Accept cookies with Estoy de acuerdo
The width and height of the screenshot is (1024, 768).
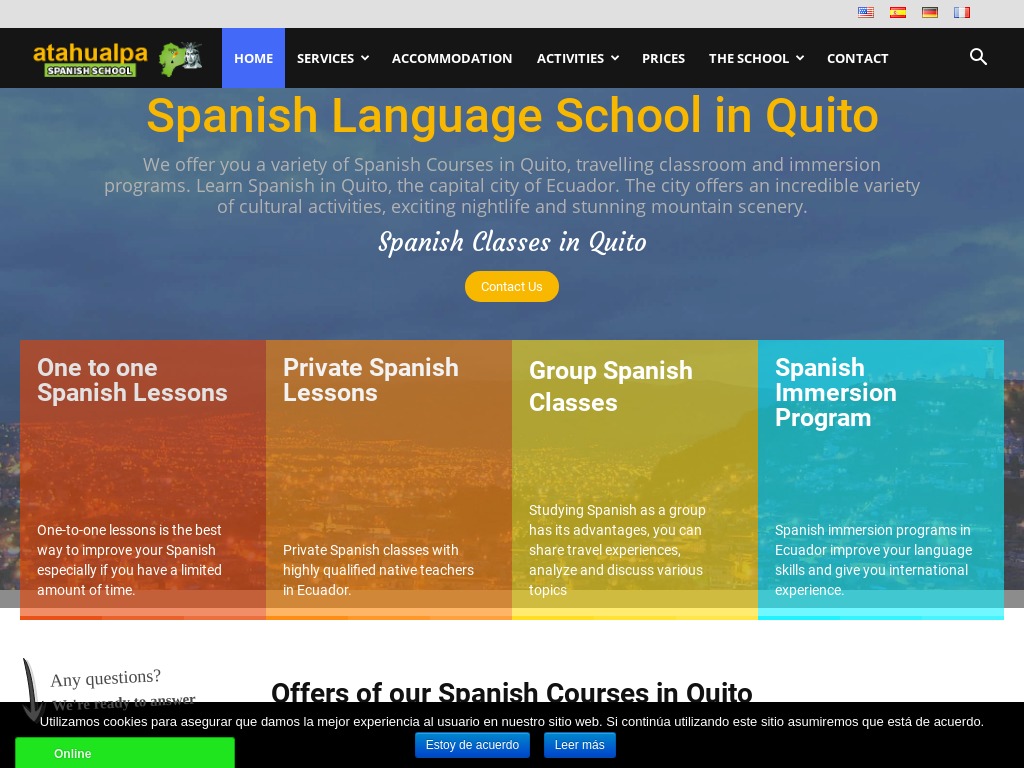[x=472, y=745]
